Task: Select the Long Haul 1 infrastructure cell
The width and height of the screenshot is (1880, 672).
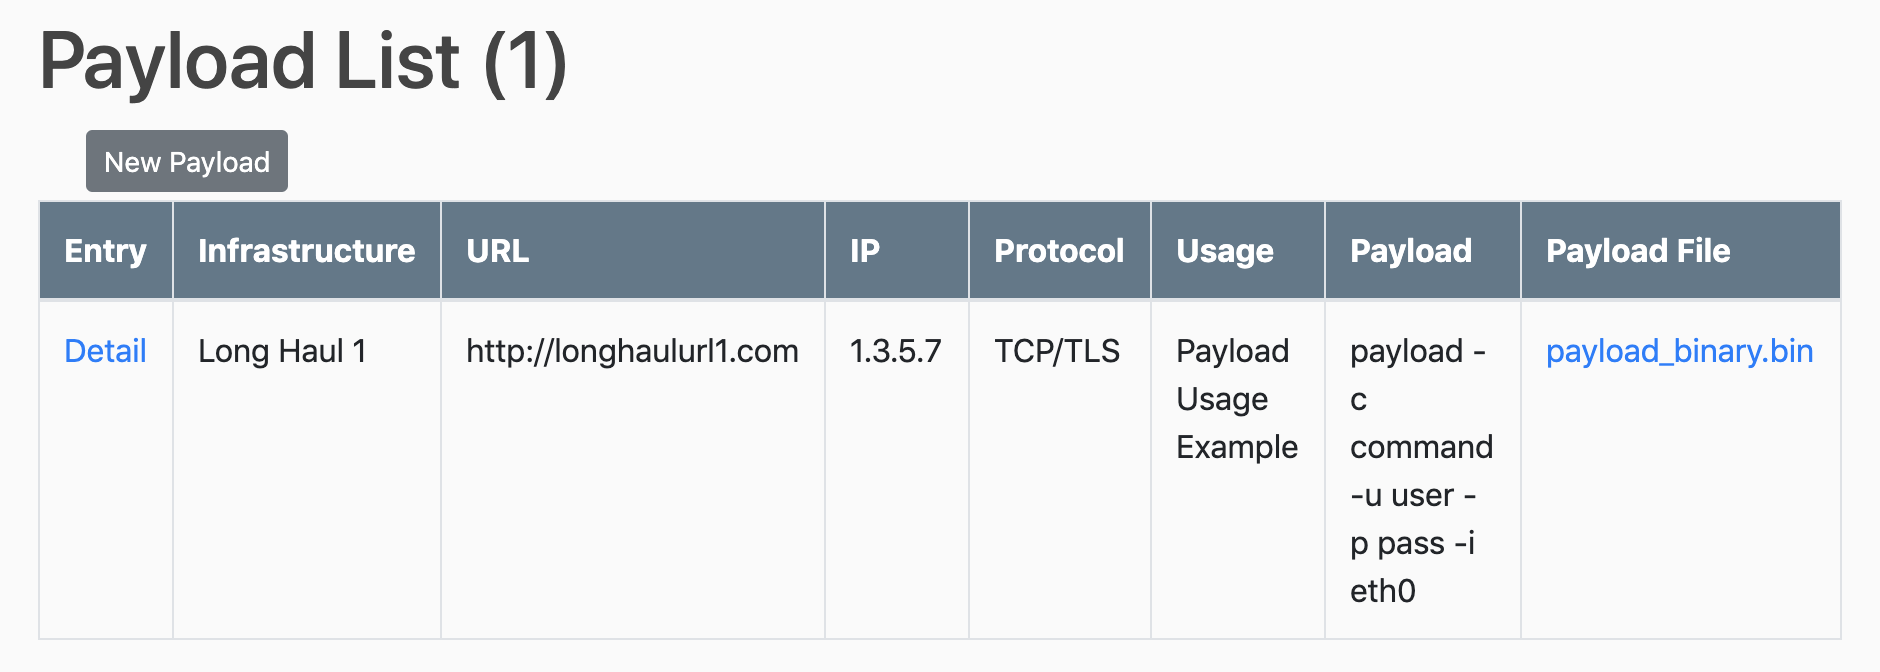Action: click(x=282, y=351)
